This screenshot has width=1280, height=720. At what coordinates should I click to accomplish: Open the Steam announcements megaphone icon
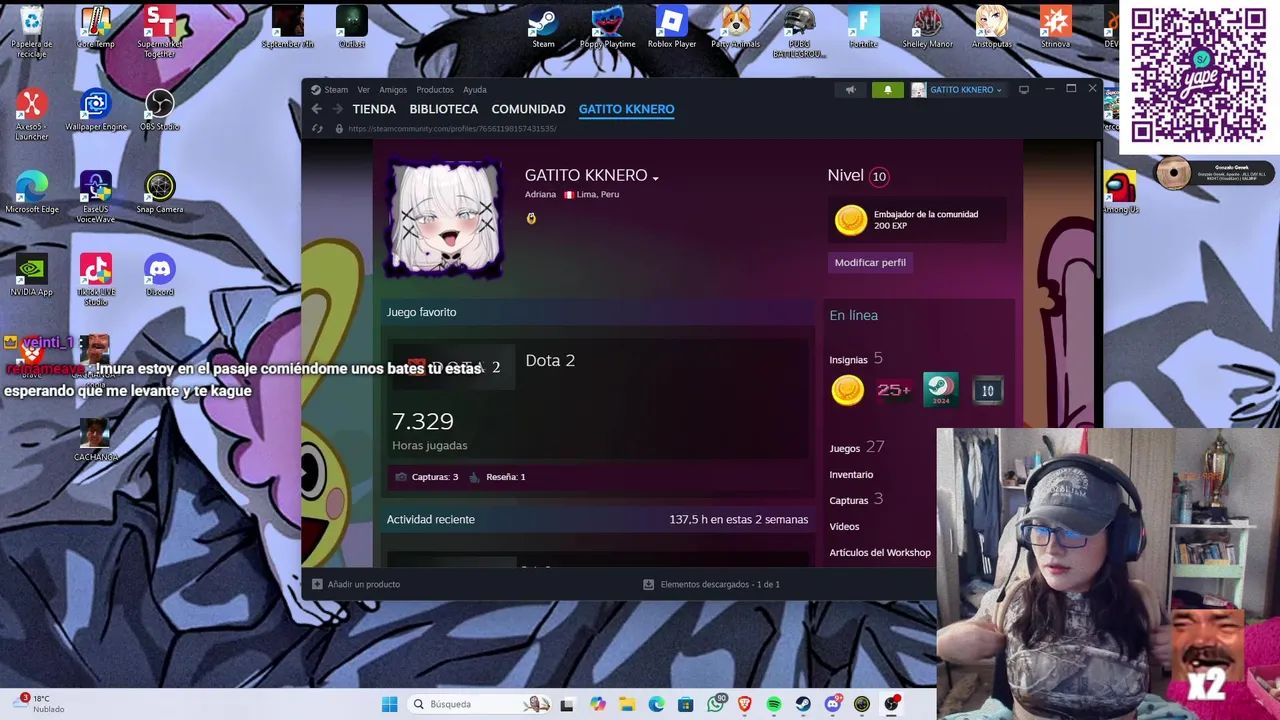[x=851, y=90]
